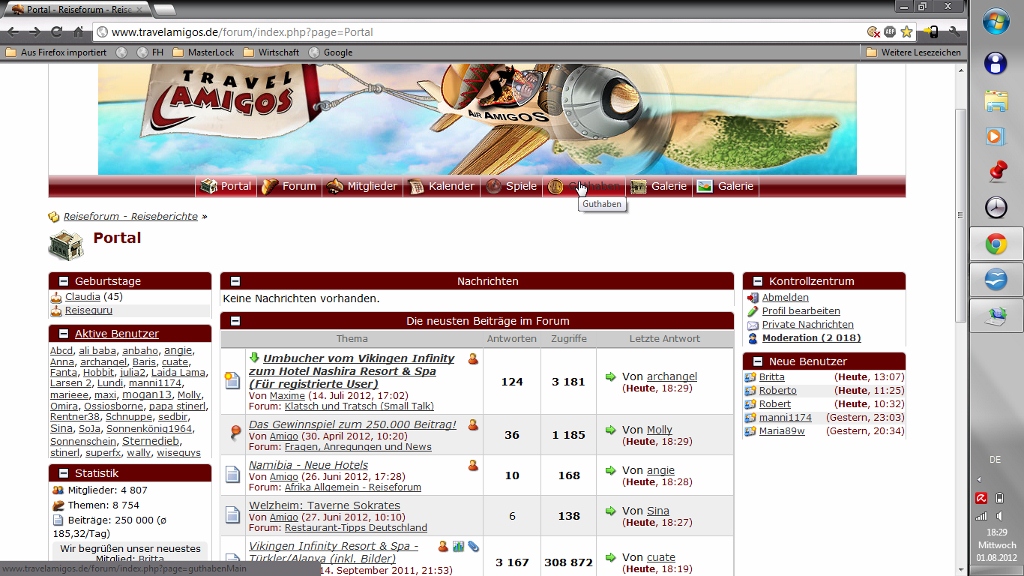Image resolution: width=1024 pixels, height=576 pixels.
Task: Toggle the Statistik box closed
Action: click(63, 474)
